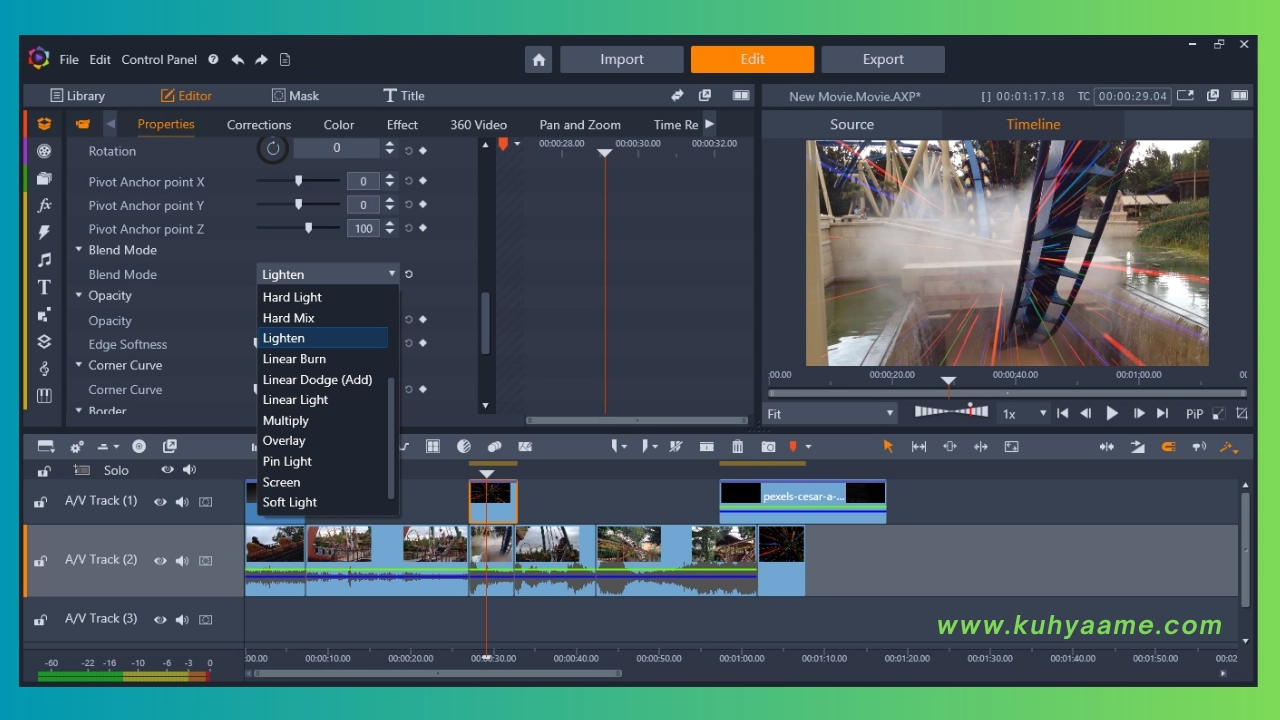1280x720 pixels.
Task: Mute audio on A/V Track (2)
Action: tap(182, 561)
